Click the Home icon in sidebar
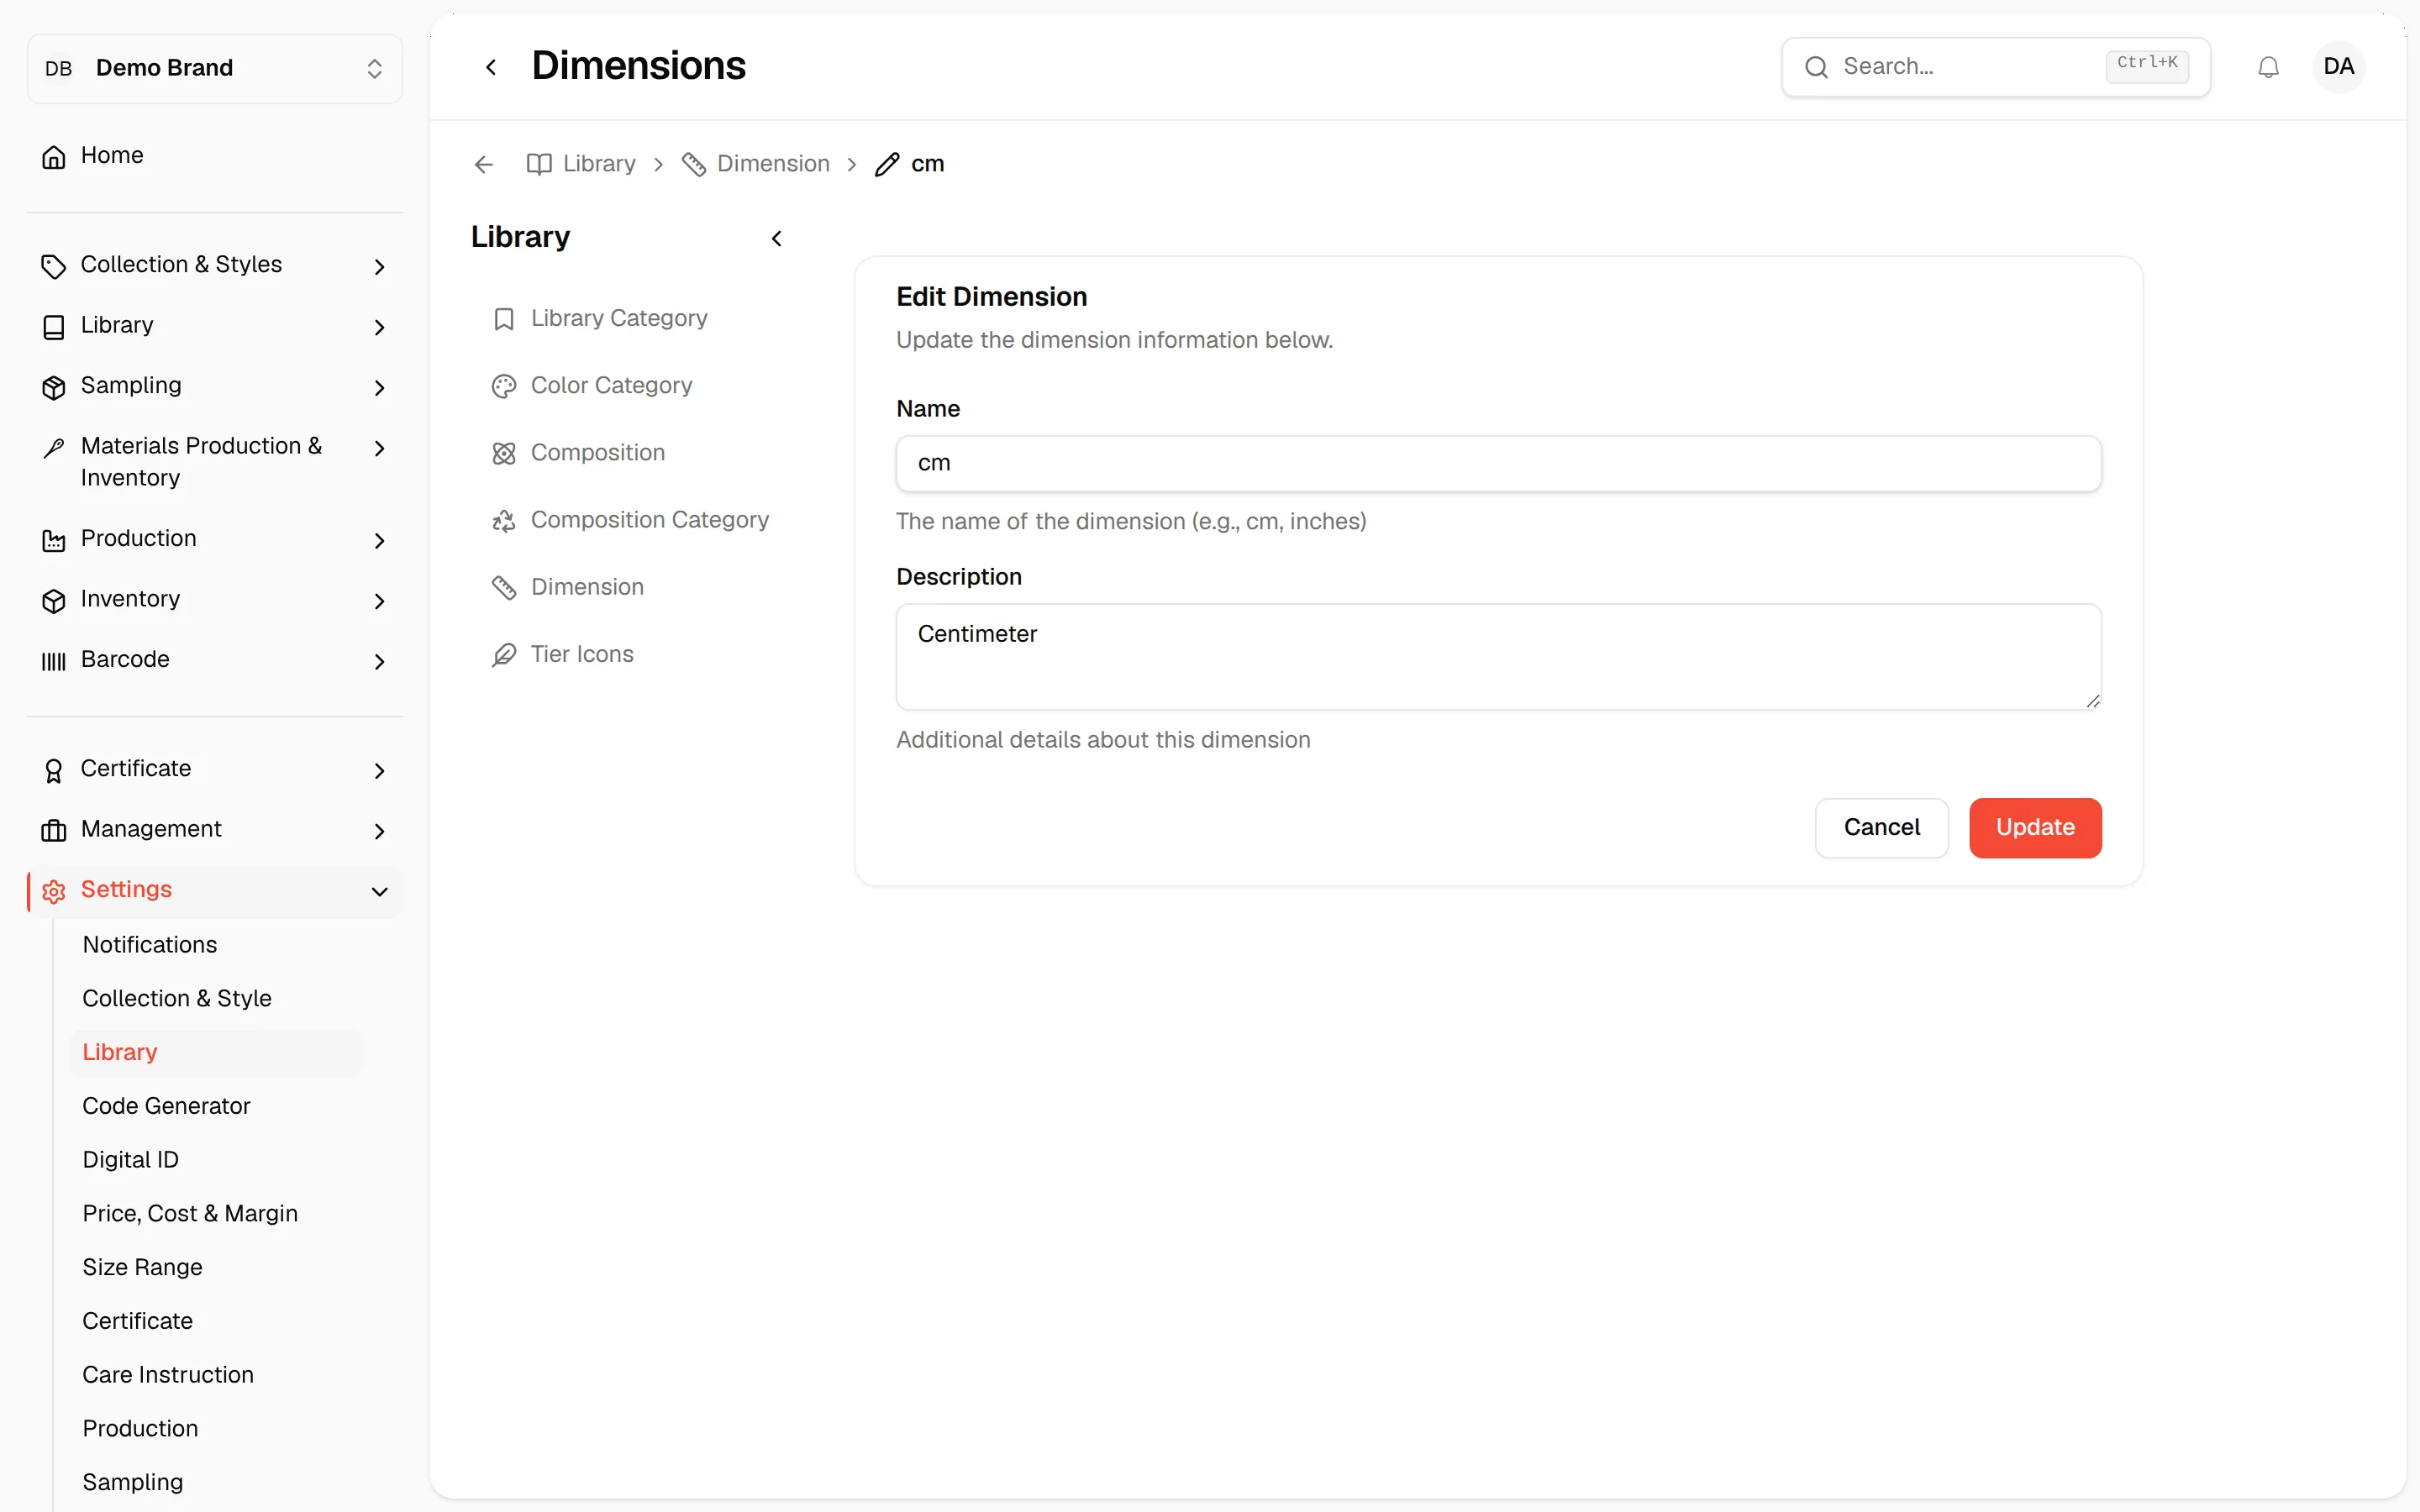2420x1512 pixels. point(54,156)
